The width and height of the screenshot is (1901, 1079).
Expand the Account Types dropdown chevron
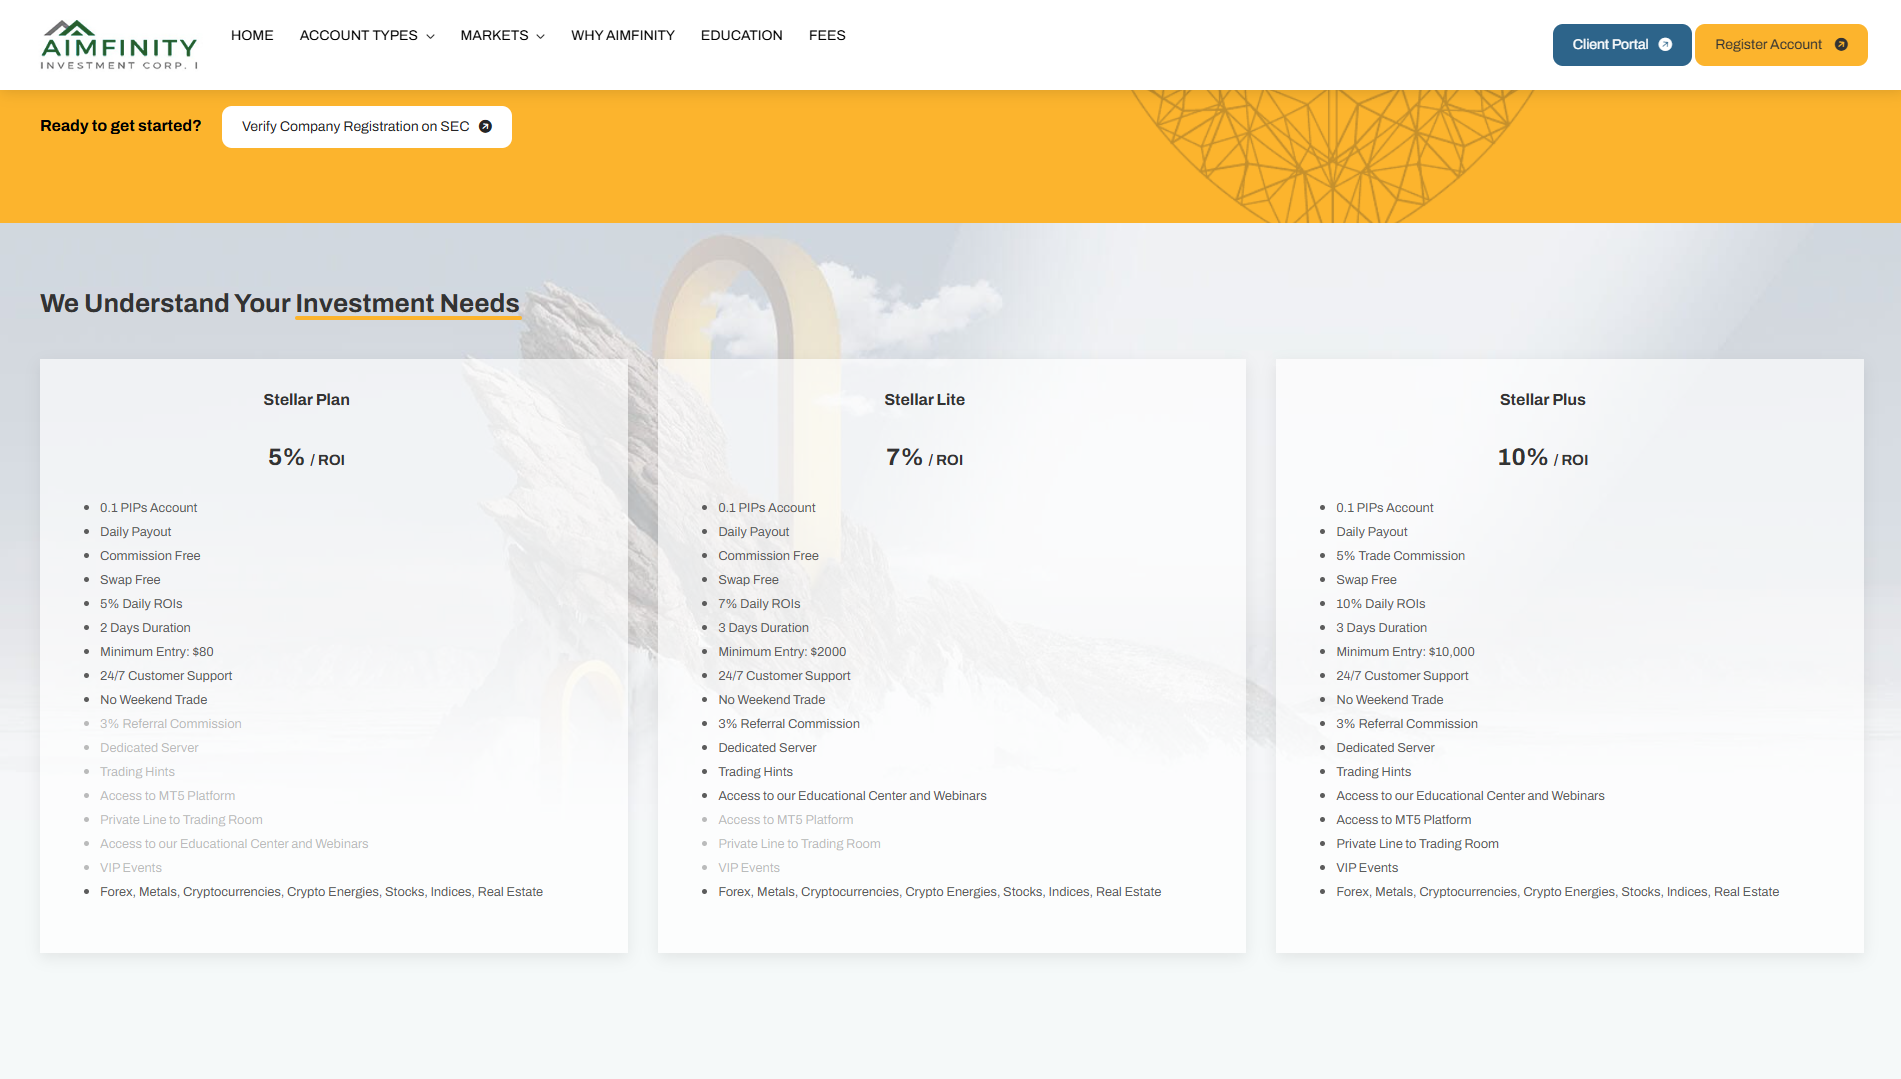pos(430,36)
